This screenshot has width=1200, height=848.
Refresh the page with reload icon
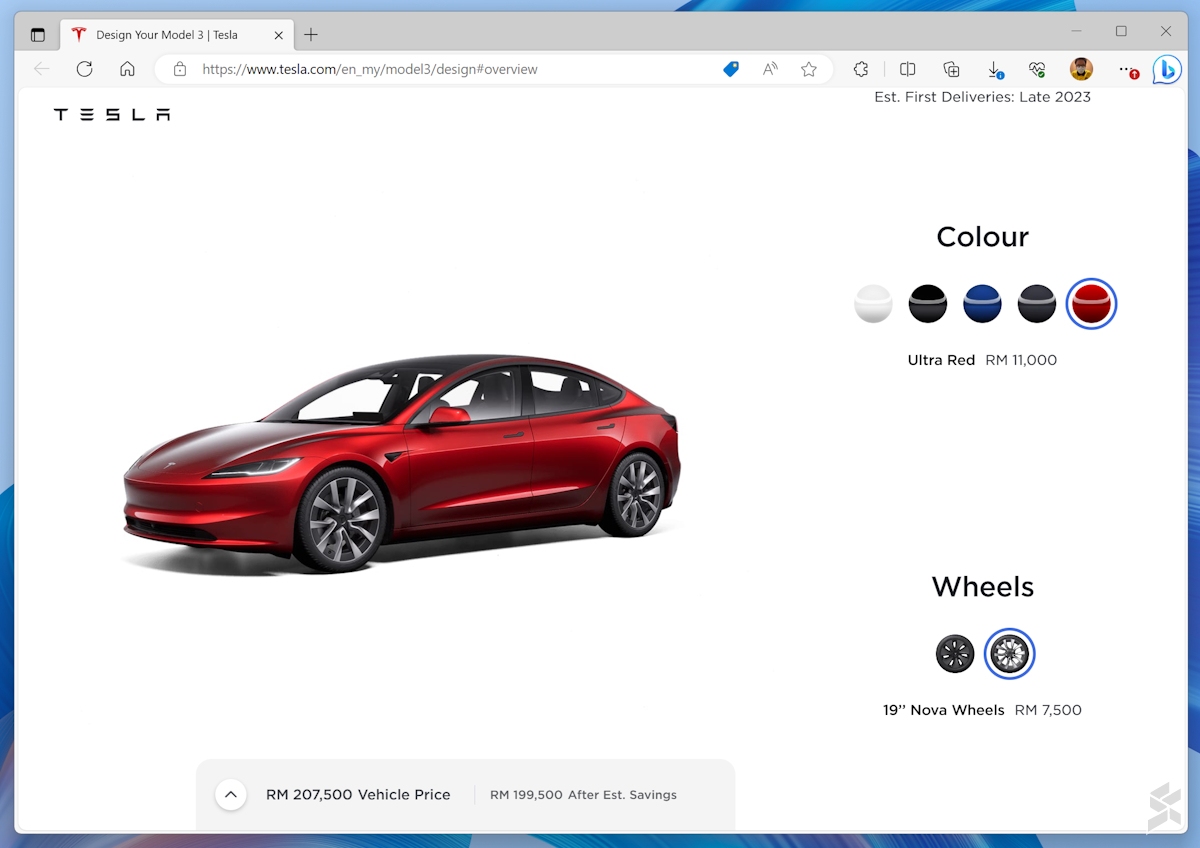(84, 69)
